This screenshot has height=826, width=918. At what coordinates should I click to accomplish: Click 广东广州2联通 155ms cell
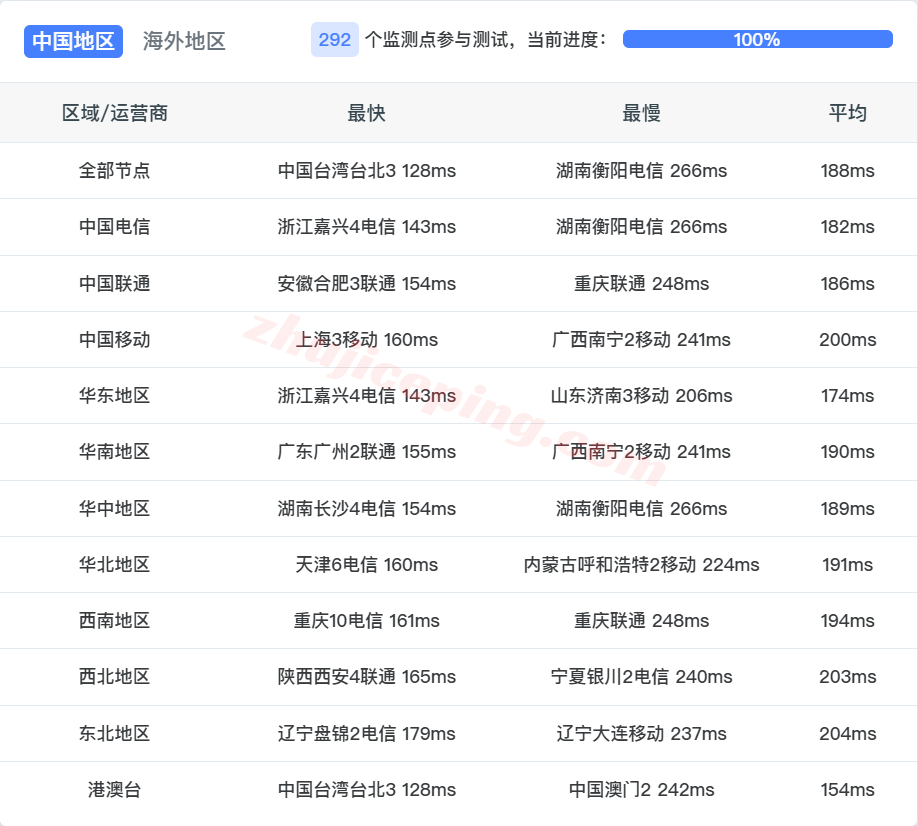pos(366,452)
